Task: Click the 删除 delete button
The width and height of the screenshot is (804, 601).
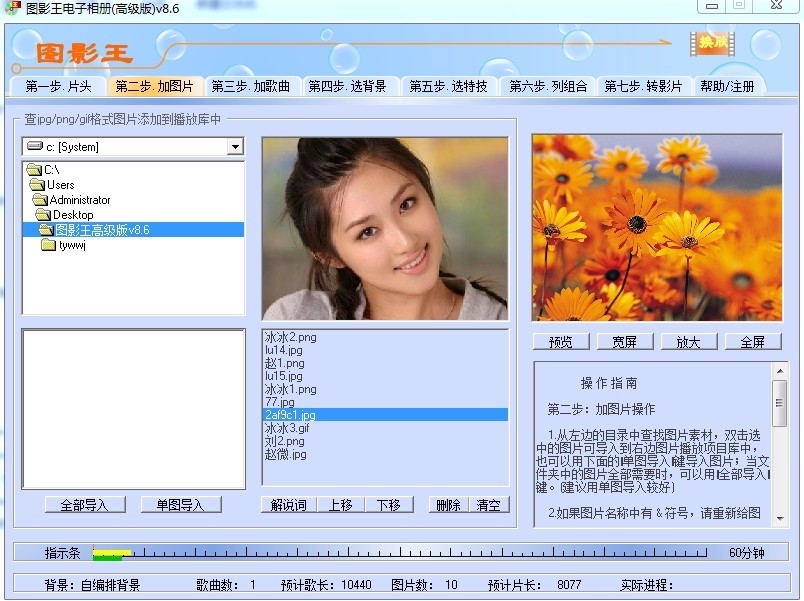Action: coord(449,505)
